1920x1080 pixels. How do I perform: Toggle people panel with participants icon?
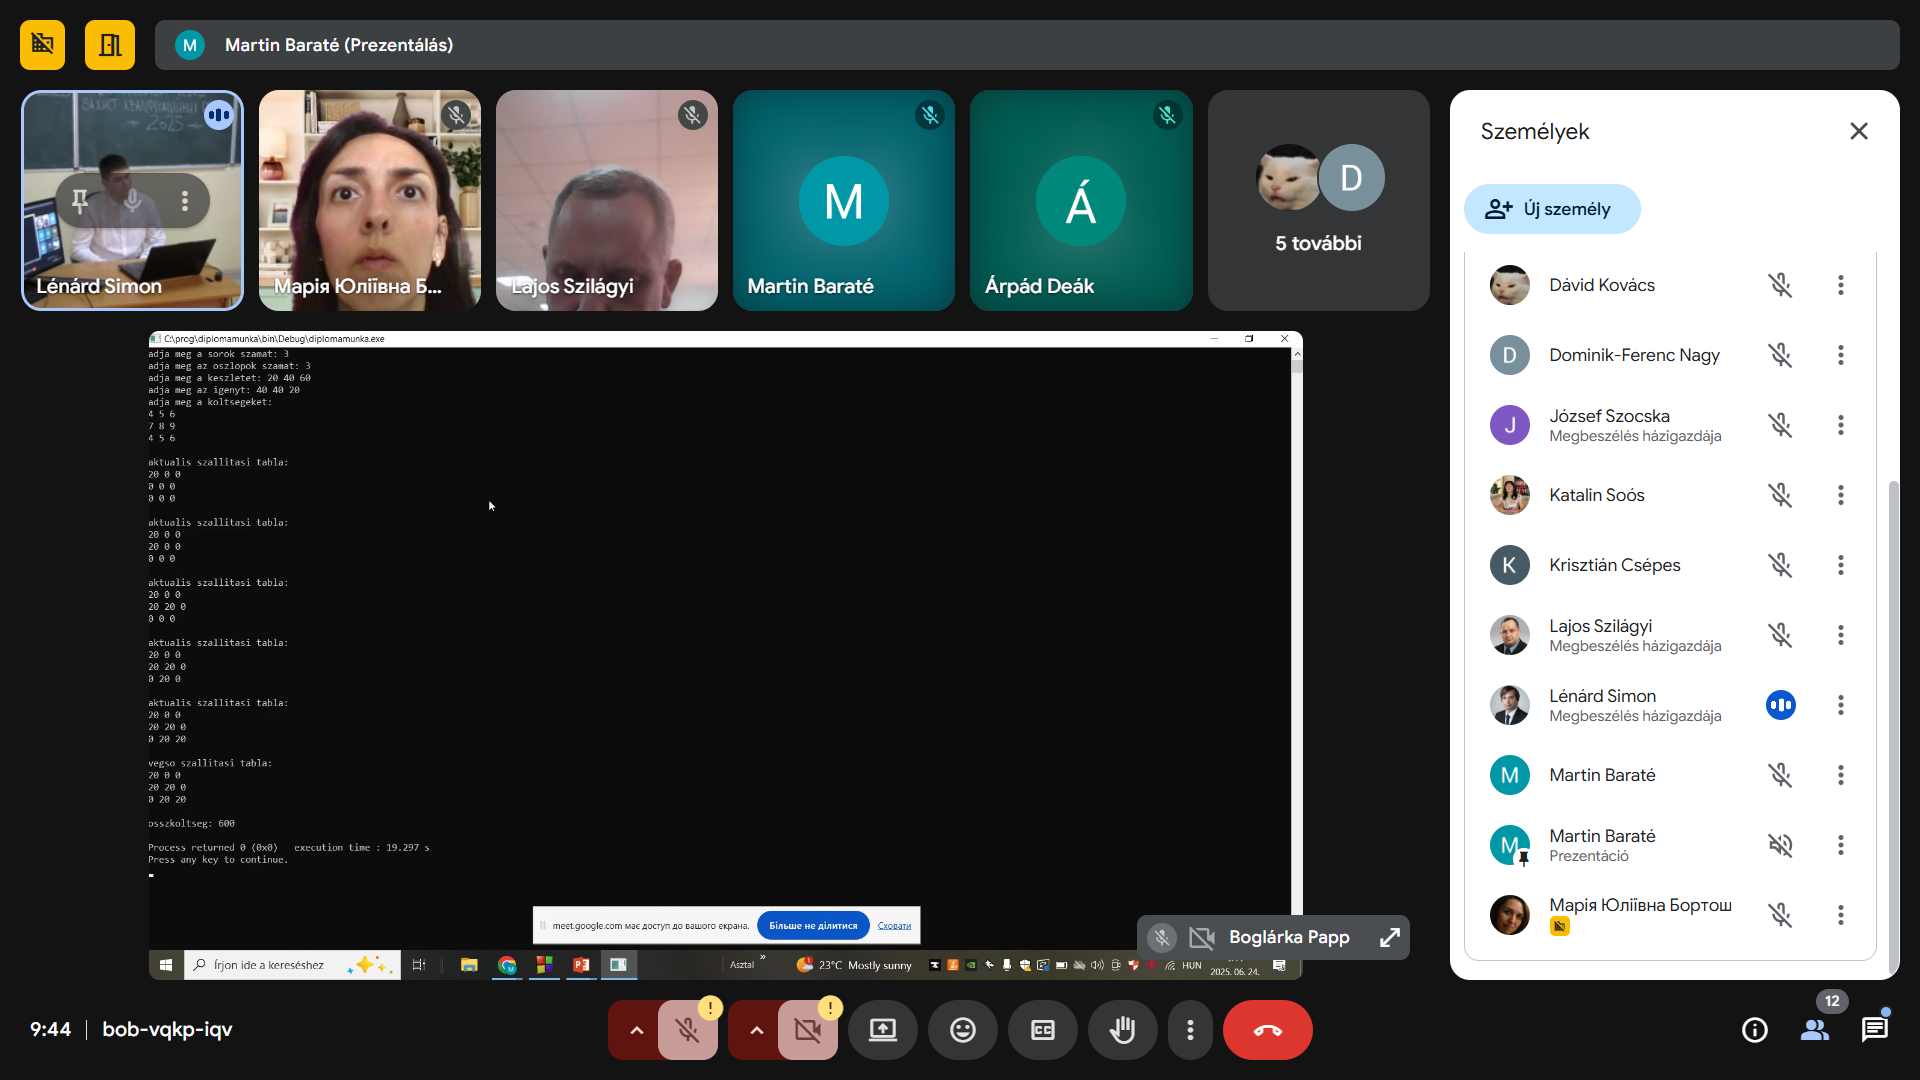(x=1814, y=1030)
